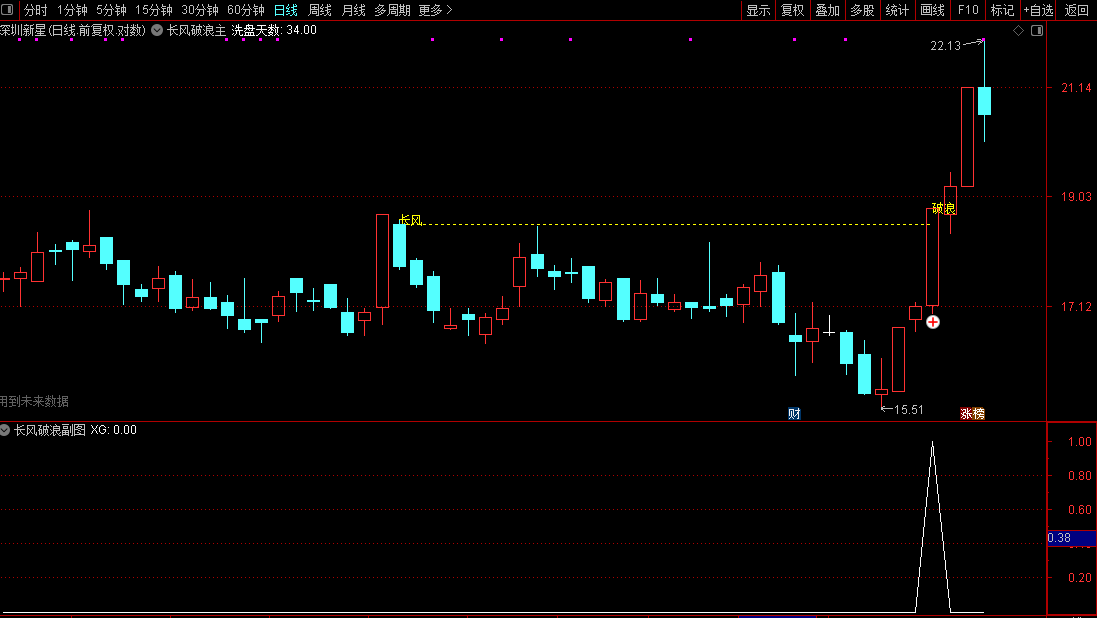Click the 17.12 price axis label
The width and height of the screenshot is (1097, 618).
pos(1076,307)
